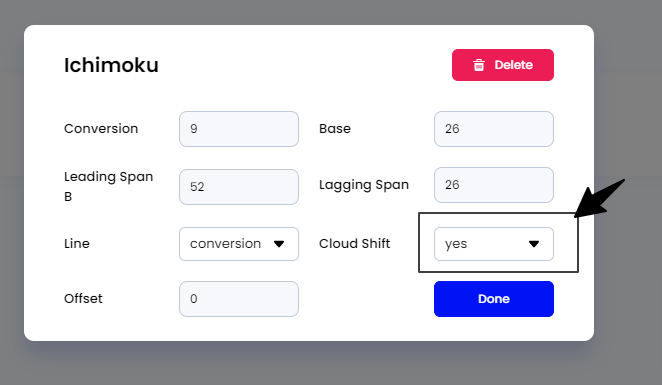The height and width of the screenshot is (385, 662).
Task: Click the Conversion label text
Action: tap(101, 128)
